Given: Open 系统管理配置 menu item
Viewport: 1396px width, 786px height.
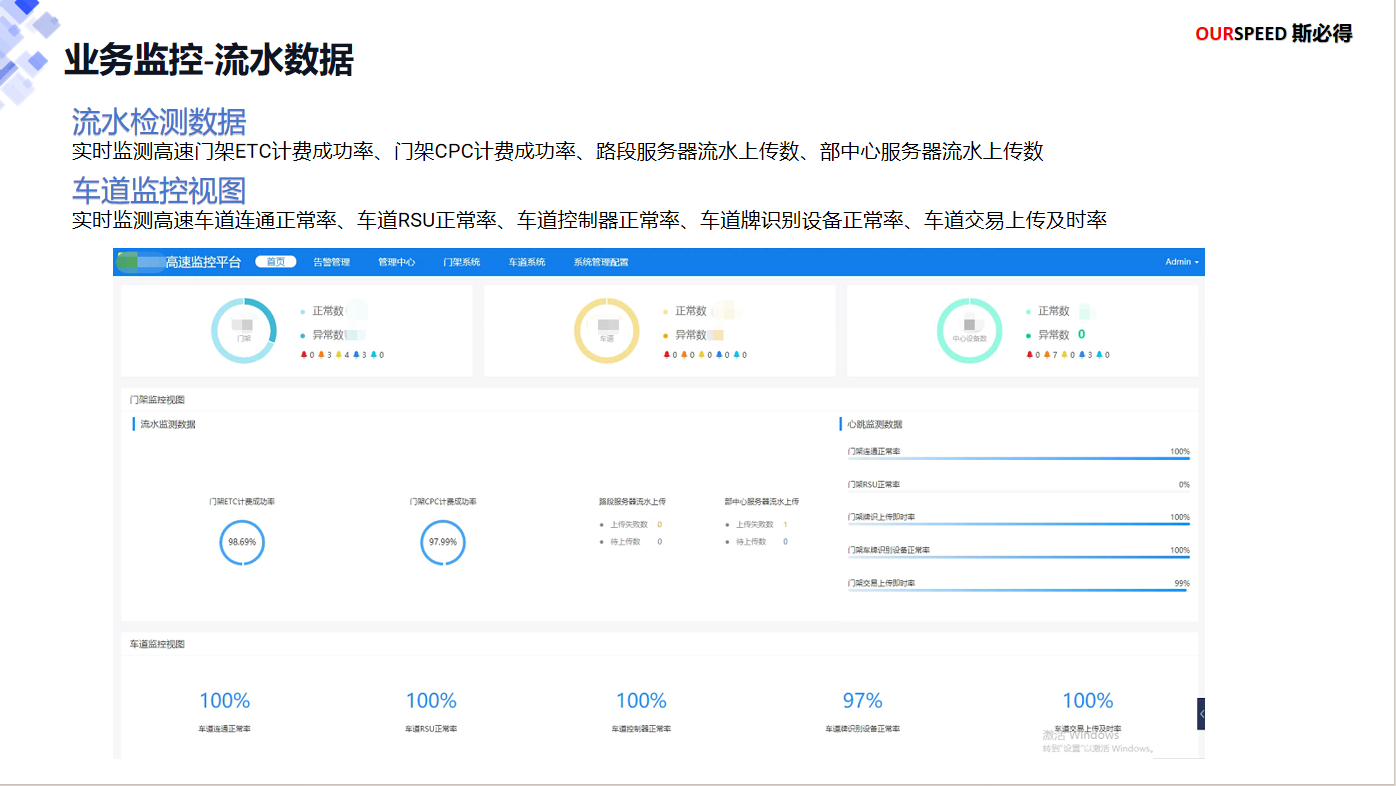Looking at the screenshot, I should (600, 262).
